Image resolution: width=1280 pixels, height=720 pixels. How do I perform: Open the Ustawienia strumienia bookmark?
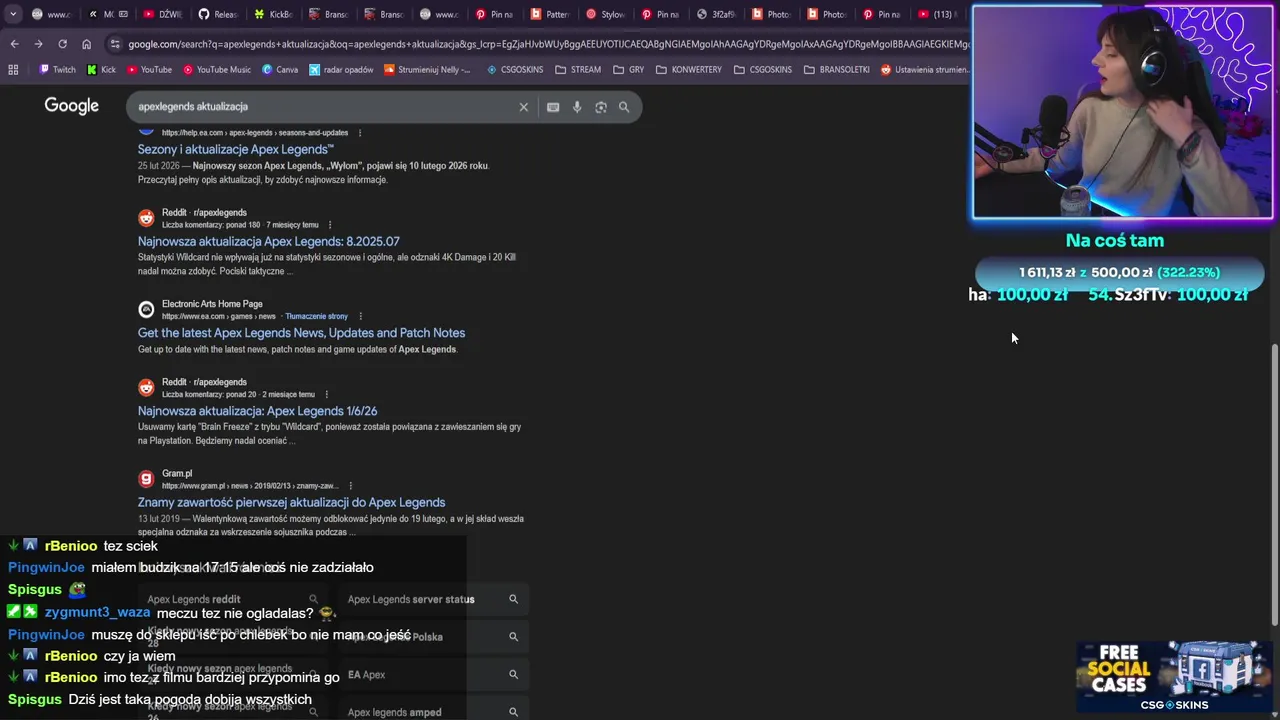click(925, 69)
